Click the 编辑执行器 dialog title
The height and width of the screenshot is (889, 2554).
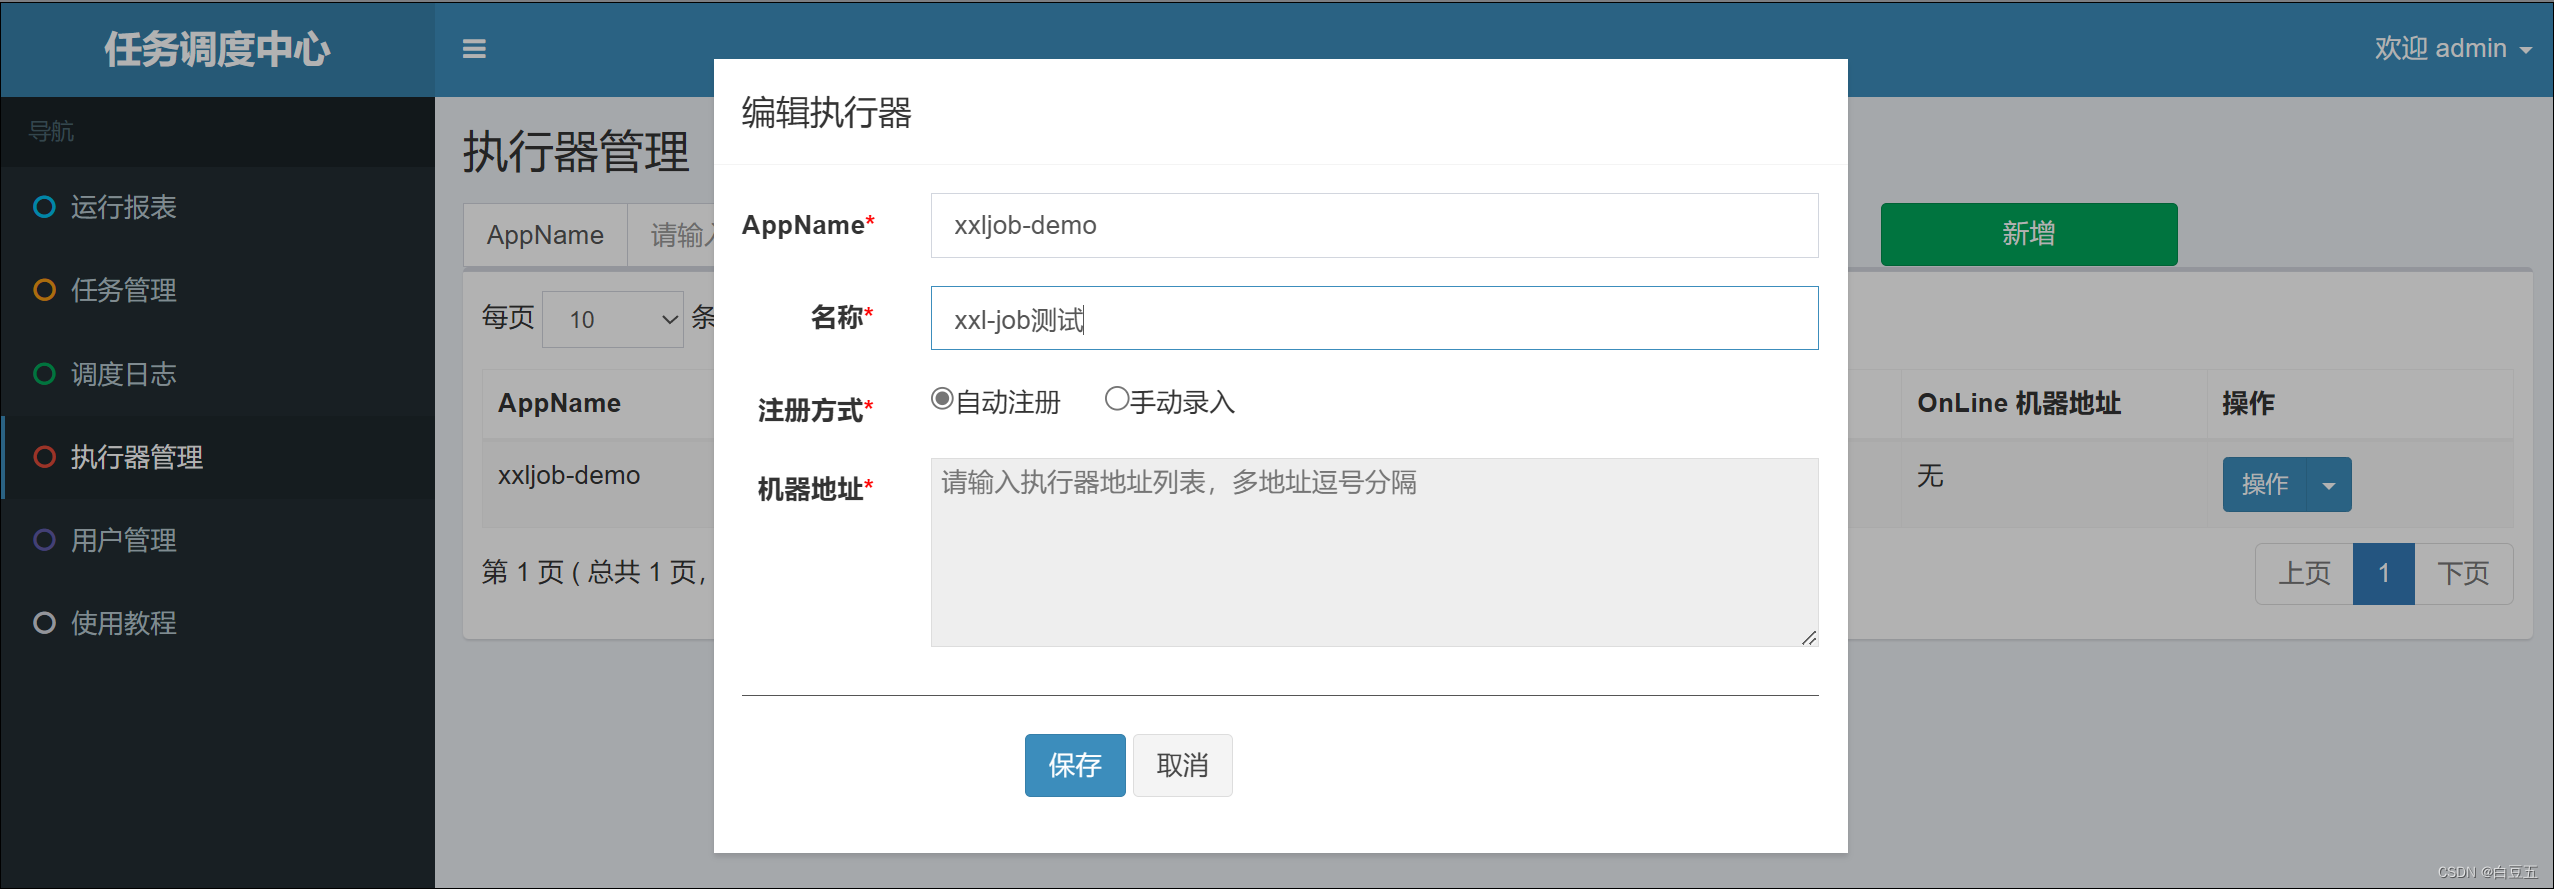(x=826, y=113)
